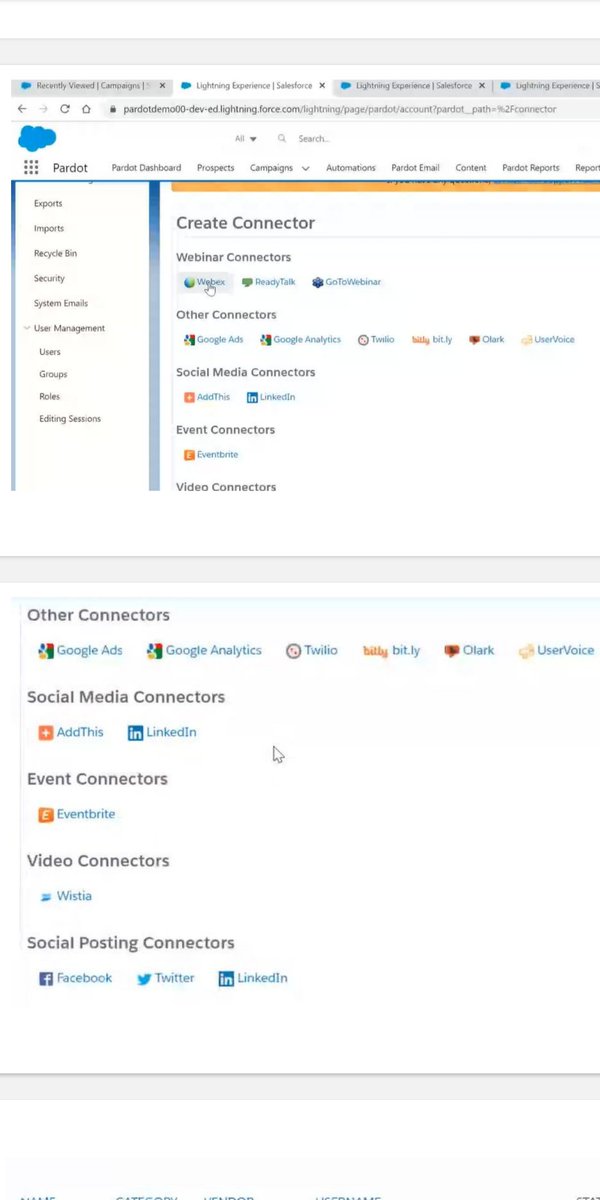Image resolution: width=600 pixels, height=1200 pixels.
Task: Click the browser address bar URL
Action: coord(339,109)
